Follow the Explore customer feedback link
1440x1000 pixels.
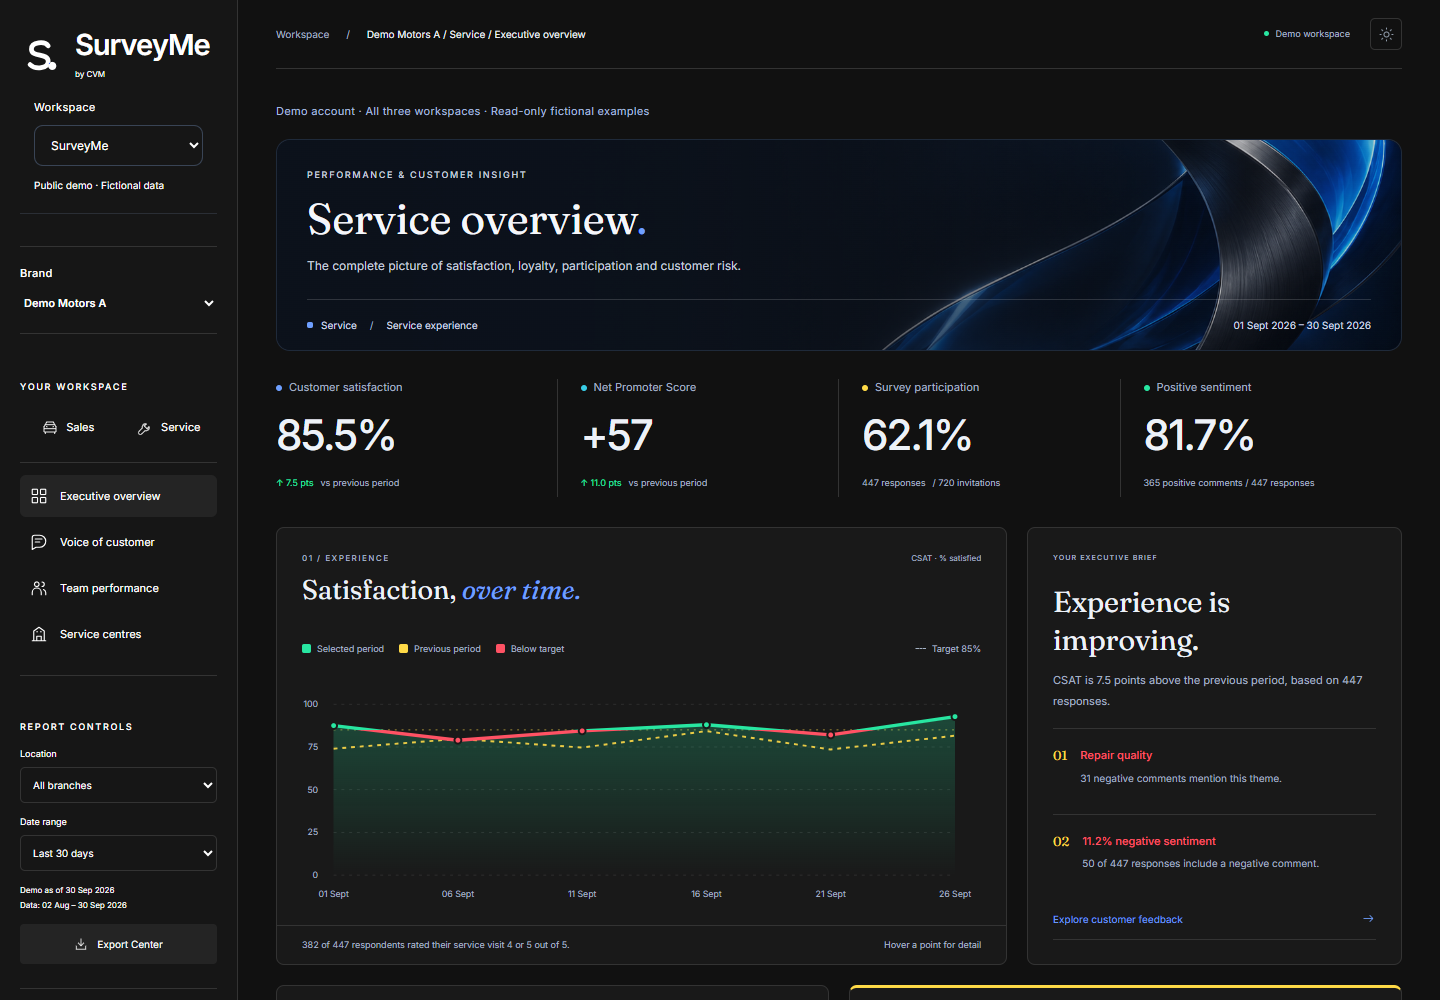(x=1117, y=919)
